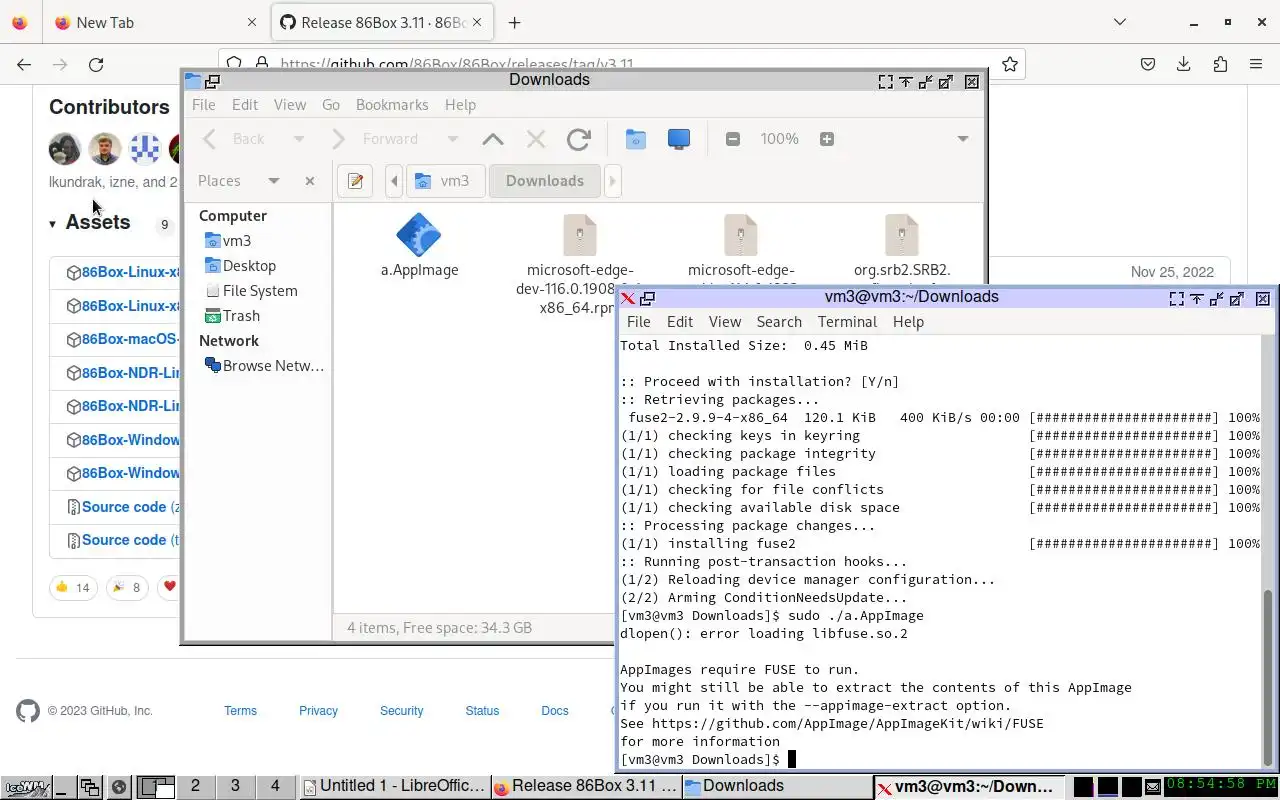1280x800 pixels.
Task: Open a new browser tab with plus
Action: pyautogui.click(x=514, y=23)
